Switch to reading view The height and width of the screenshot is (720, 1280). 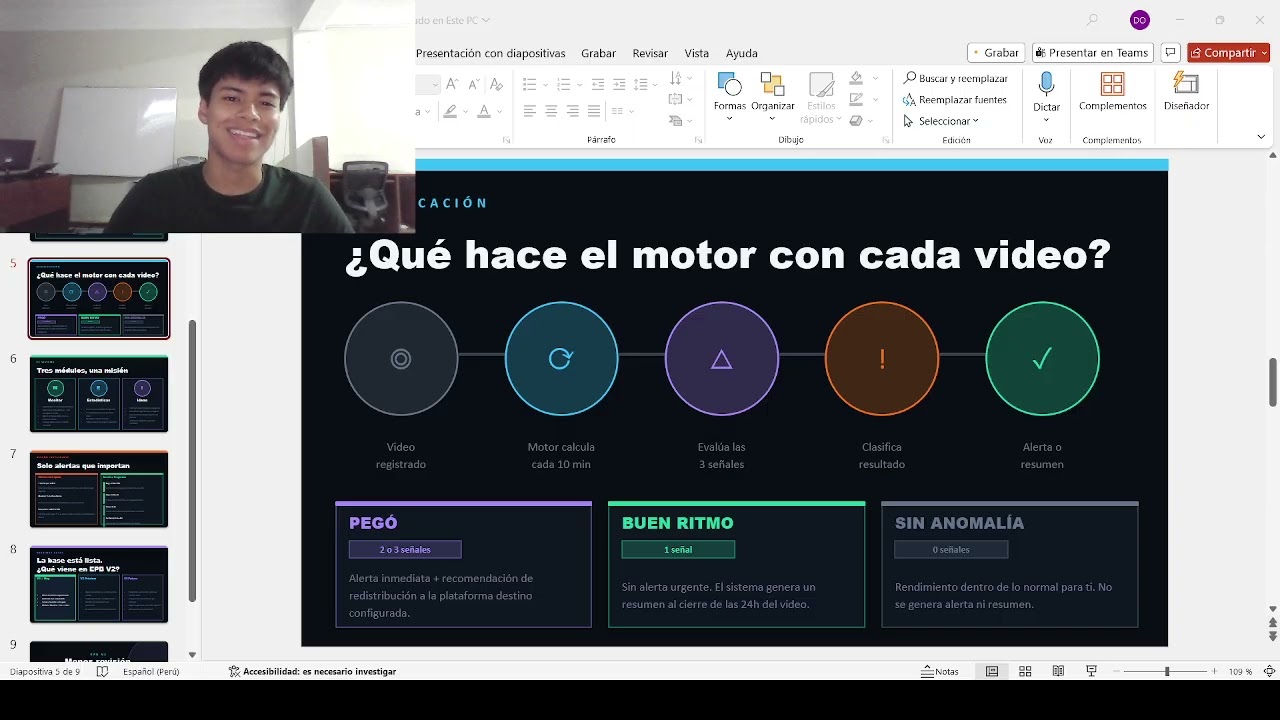tap(1058, 672)
